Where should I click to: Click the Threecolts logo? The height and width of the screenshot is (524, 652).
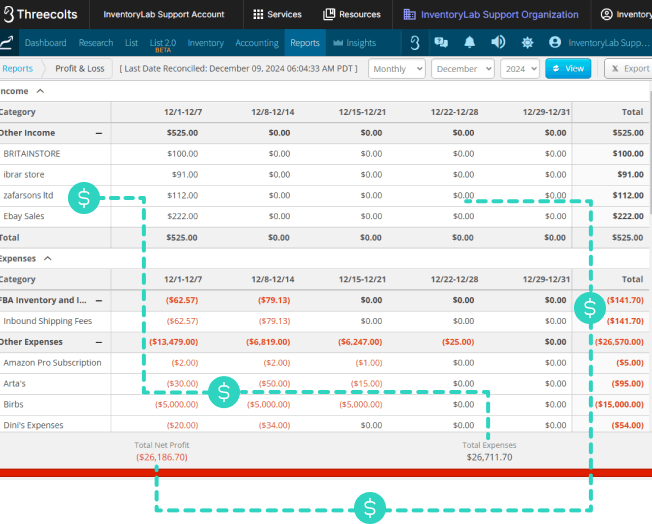(40, 14)
